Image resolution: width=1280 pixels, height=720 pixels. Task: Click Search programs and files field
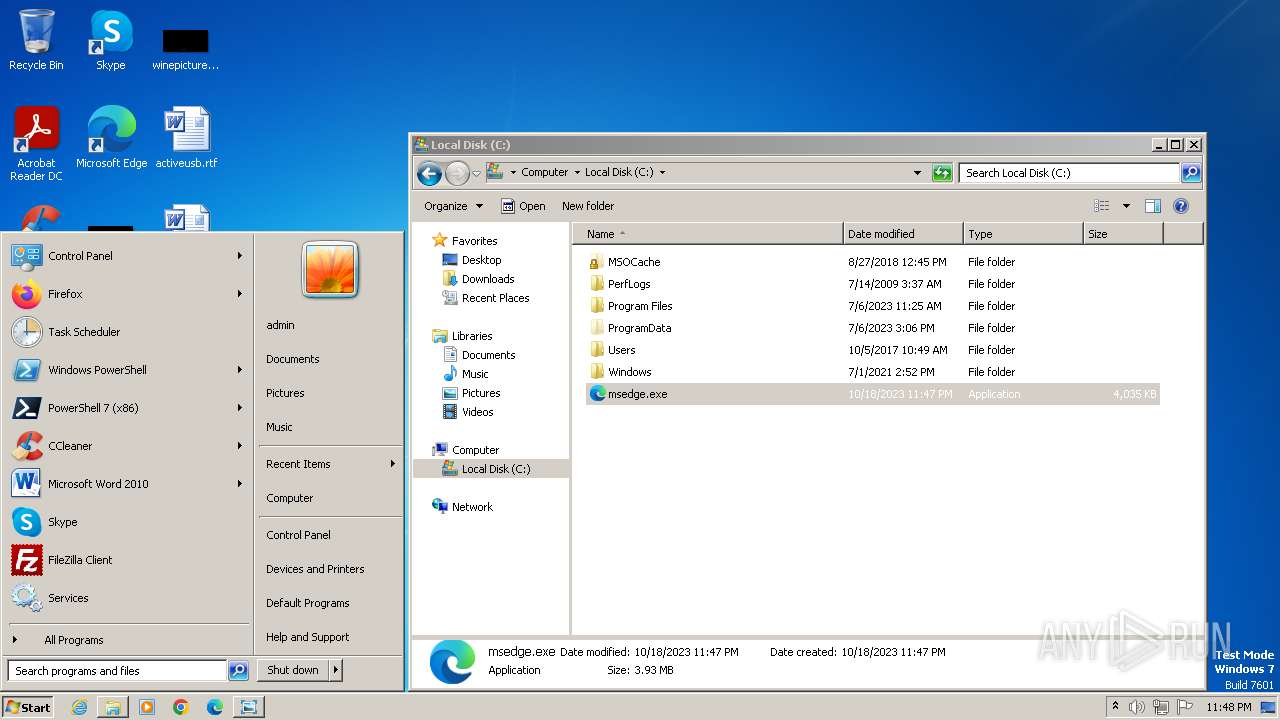(x=117, y=671)
